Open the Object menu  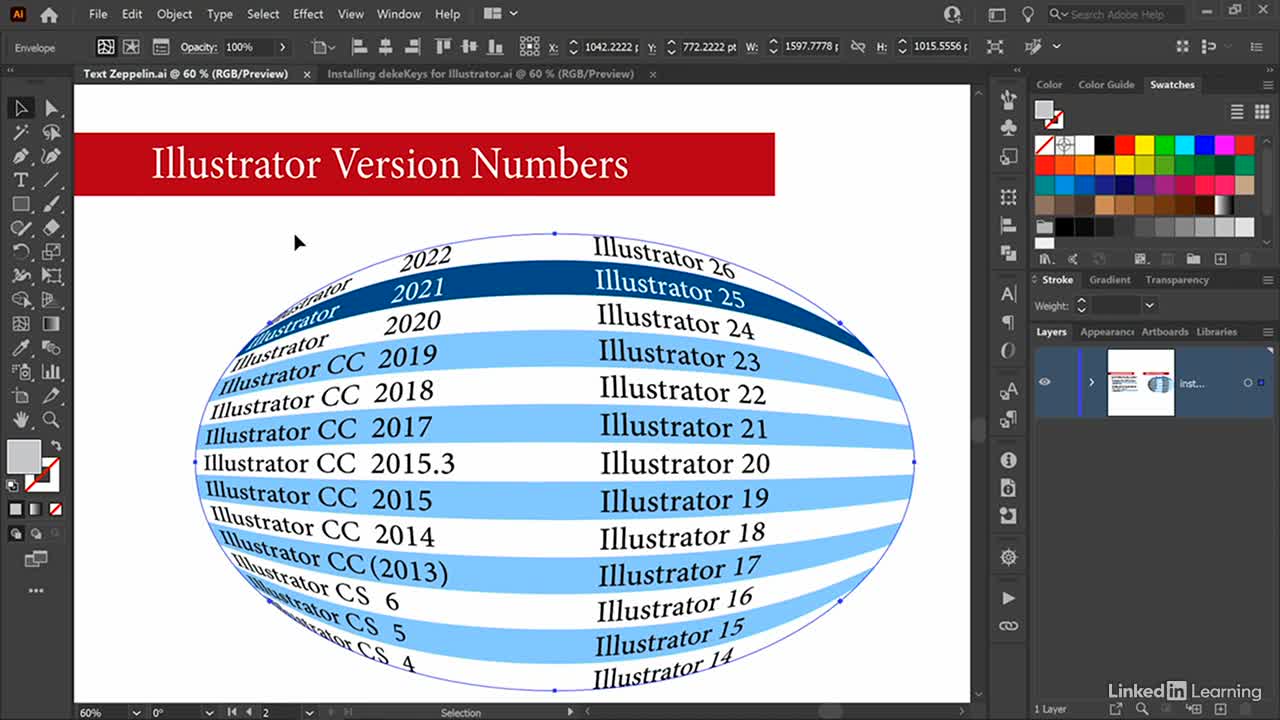[175, 14]
